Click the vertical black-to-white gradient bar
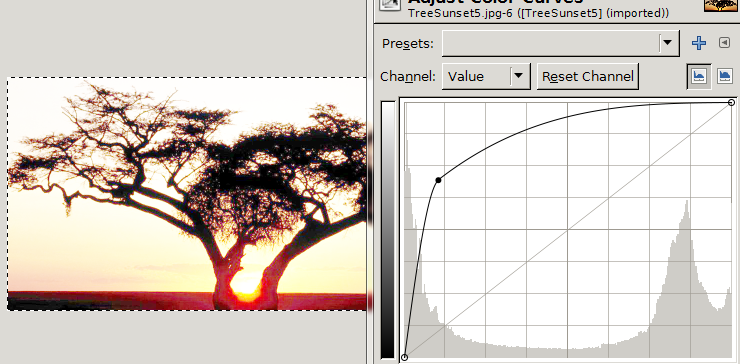This screenshot has height=364, width=740. 387,229
